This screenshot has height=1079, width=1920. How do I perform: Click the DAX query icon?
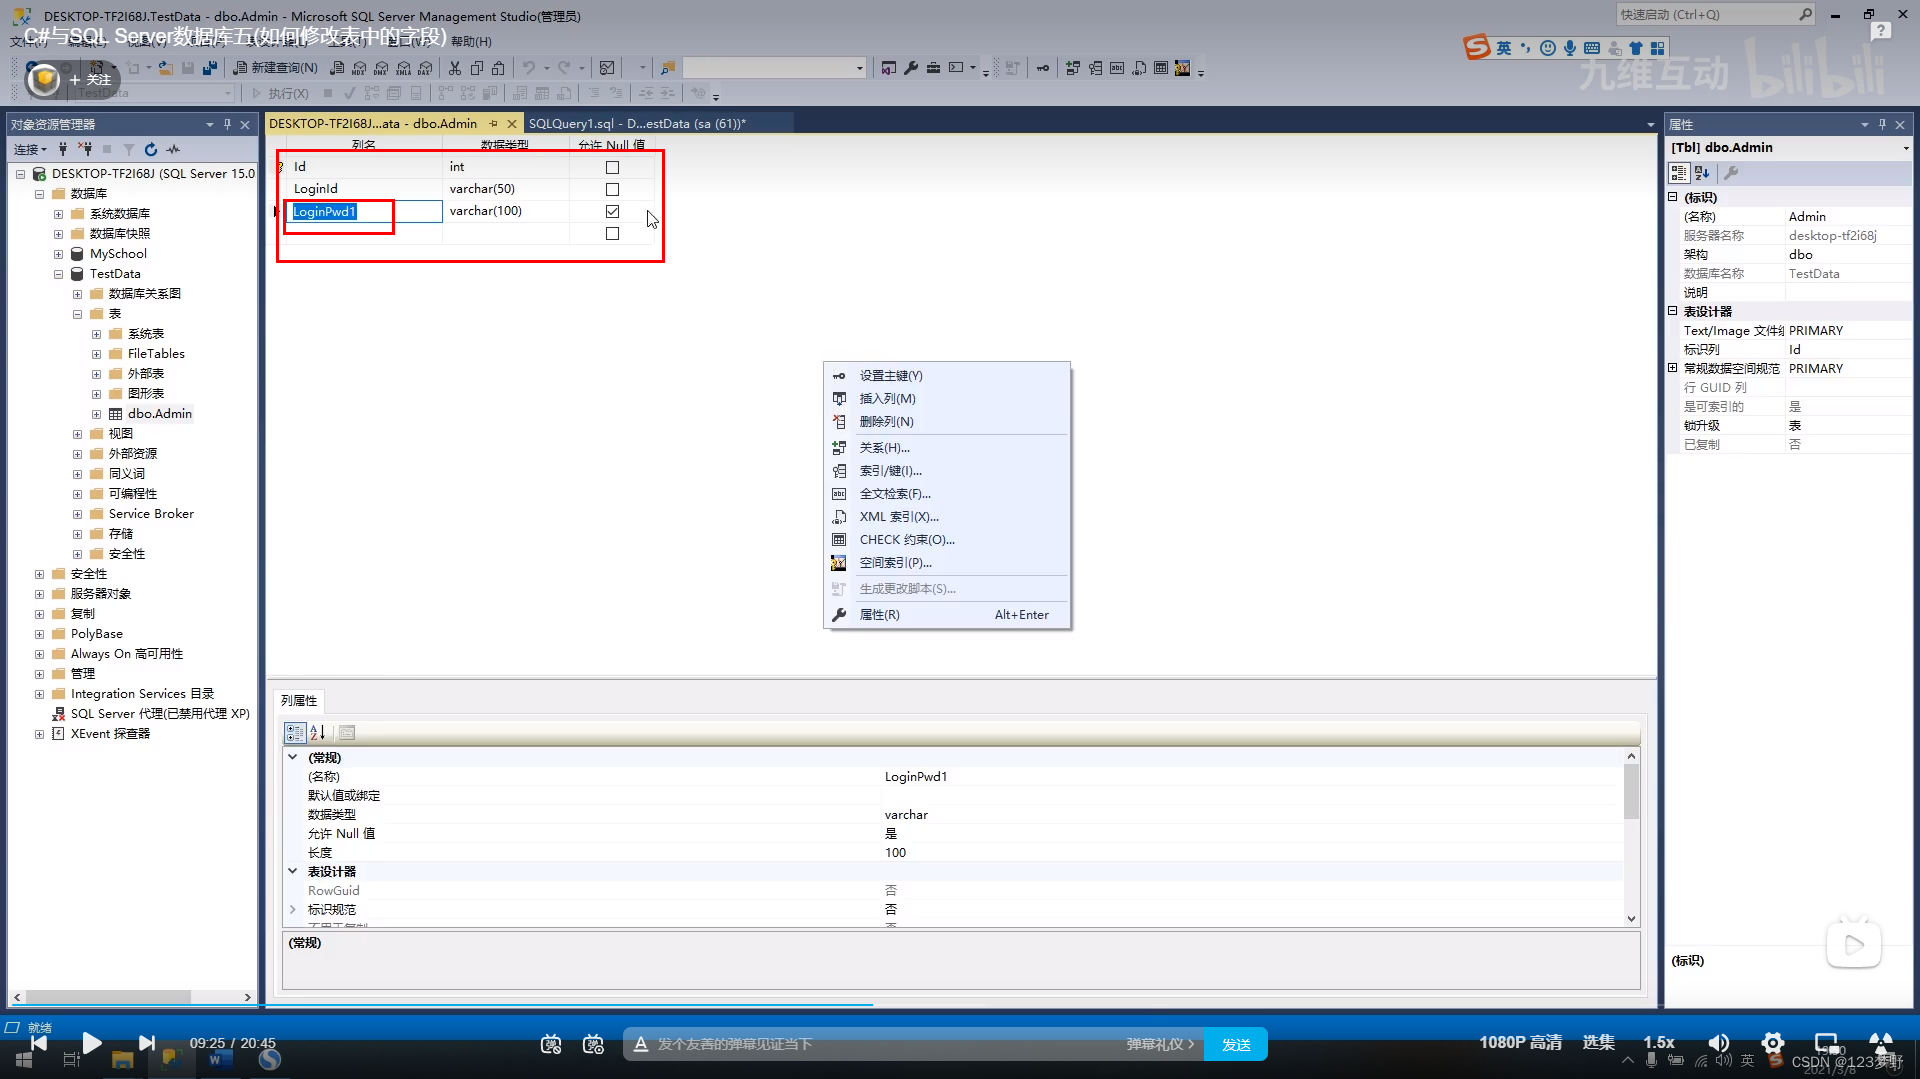pos(425,68)
